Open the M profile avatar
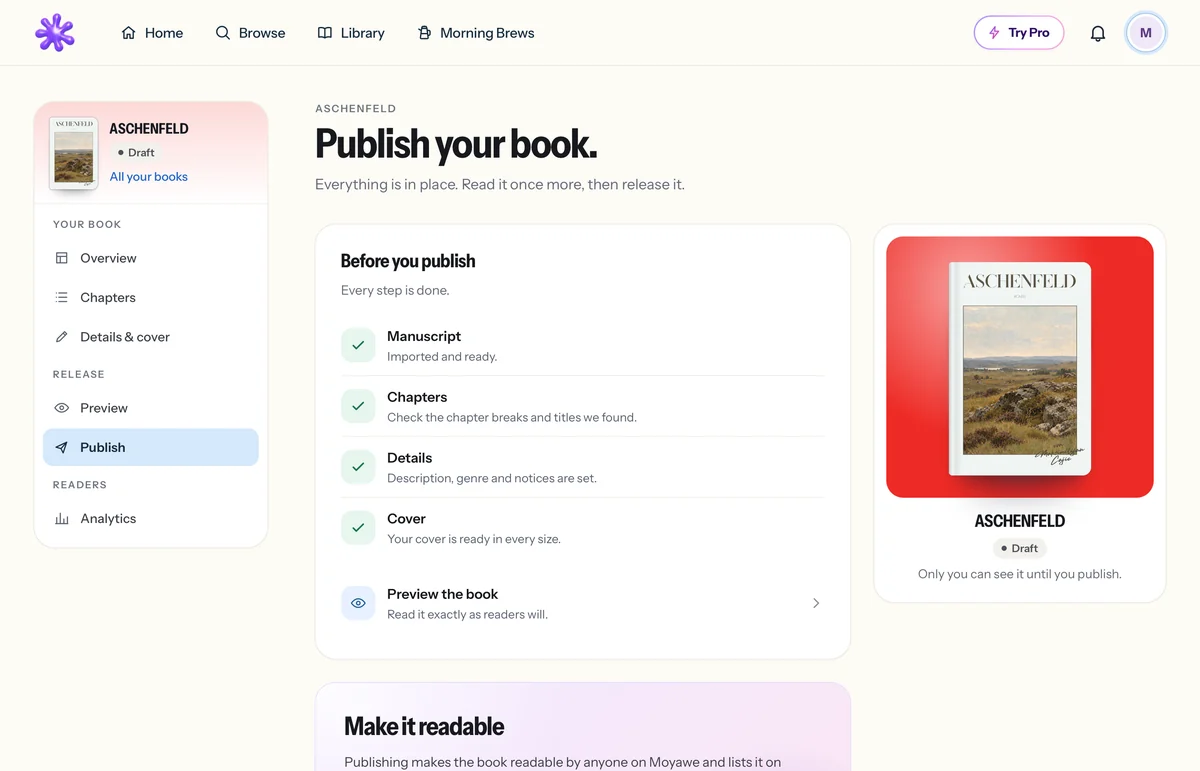 [x=1146, y=33]
